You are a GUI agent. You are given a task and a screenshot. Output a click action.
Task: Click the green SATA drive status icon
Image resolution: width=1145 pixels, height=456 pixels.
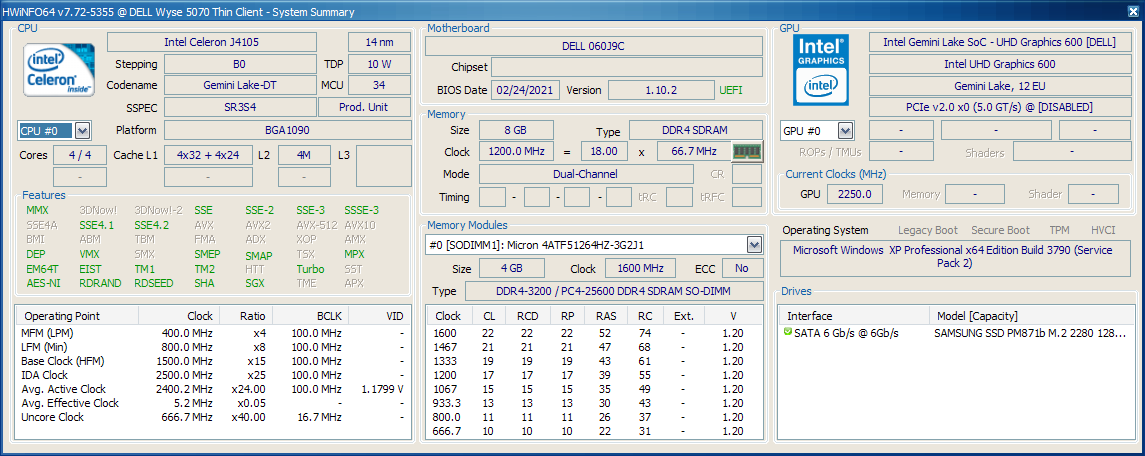[787, 332]
